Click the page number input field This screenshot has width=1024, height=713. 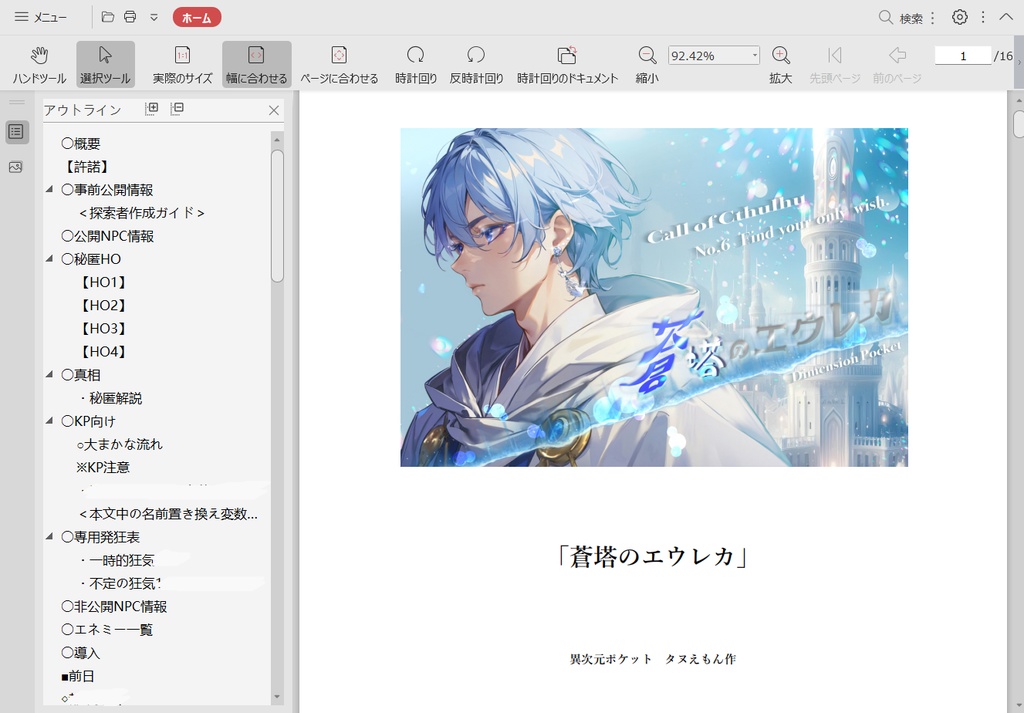[962, 55]
